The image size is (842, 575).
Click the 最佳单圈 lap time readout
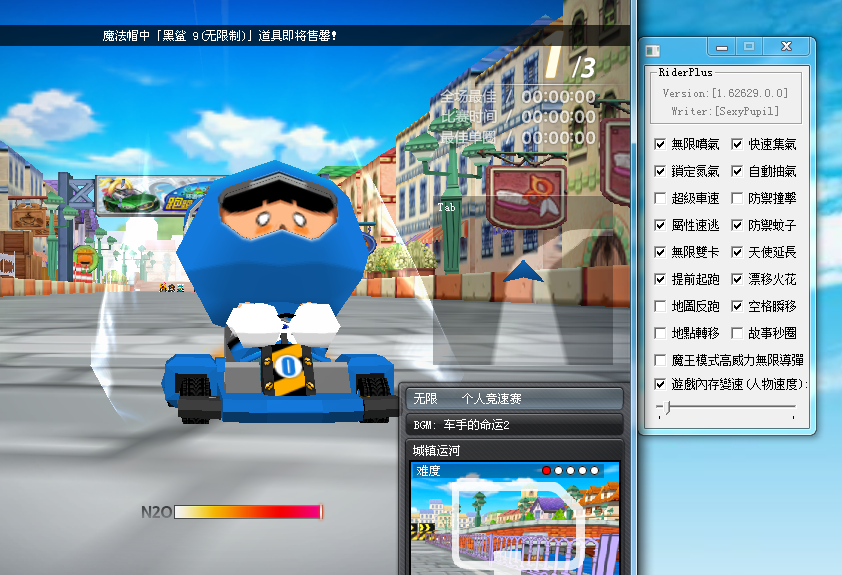(518, 138)
